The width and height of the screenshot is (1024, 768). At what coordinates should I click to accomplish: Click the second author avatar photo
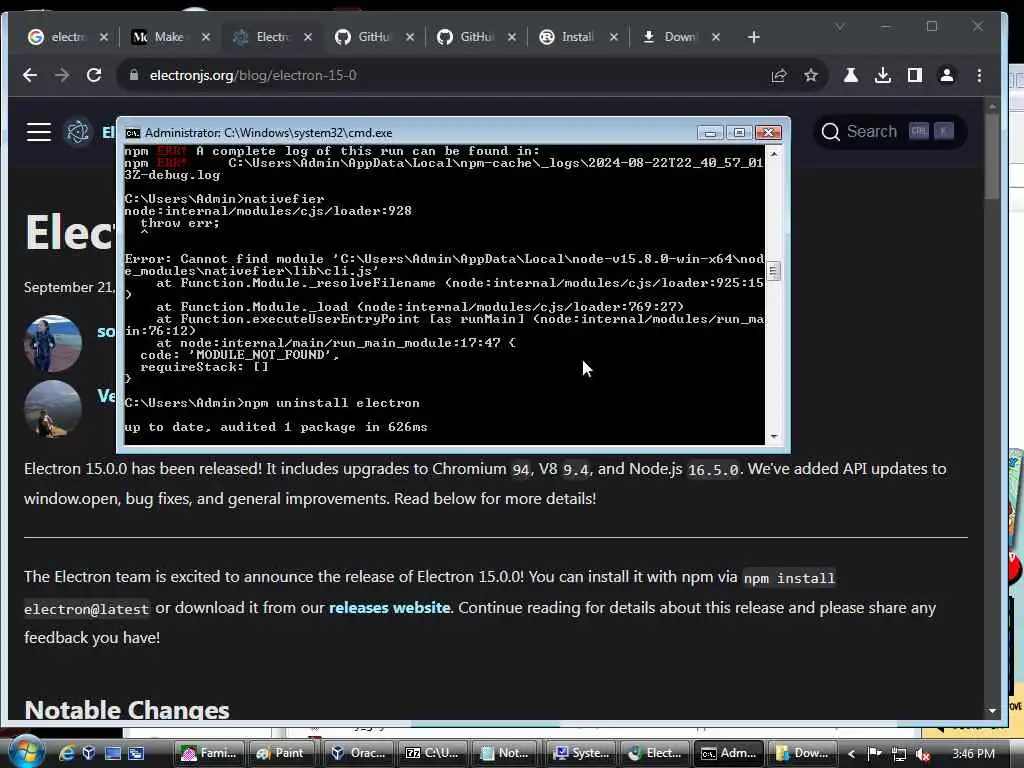52,409
